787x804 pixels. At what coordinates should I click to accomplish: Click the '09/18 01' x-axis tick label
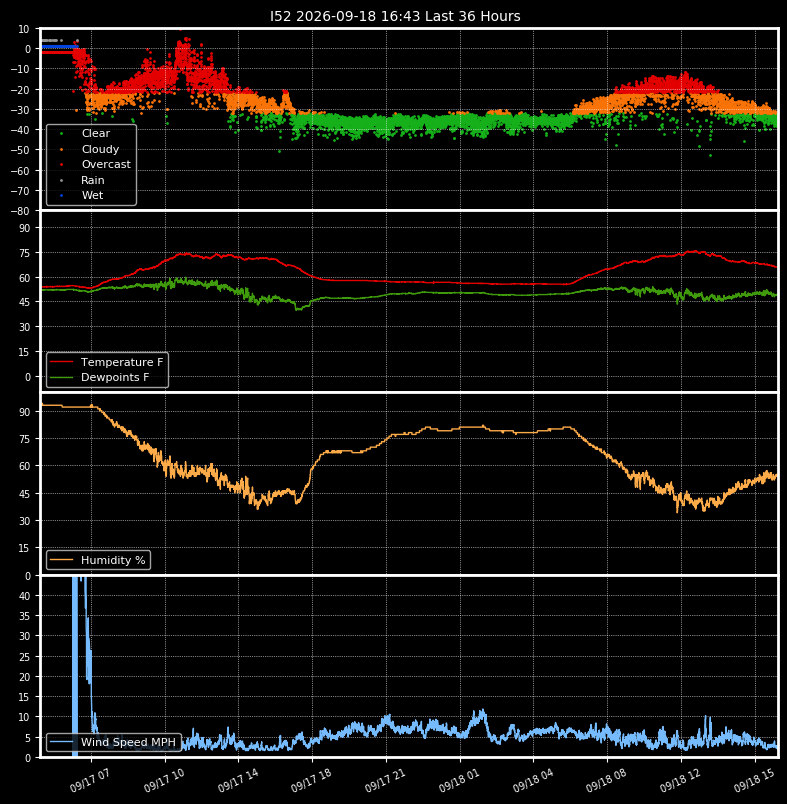tap(458, 781)
